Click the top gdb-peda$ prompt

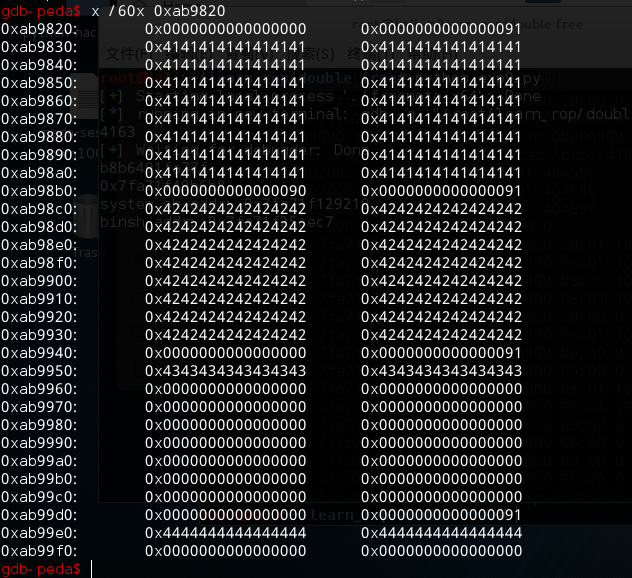point(41,11)
